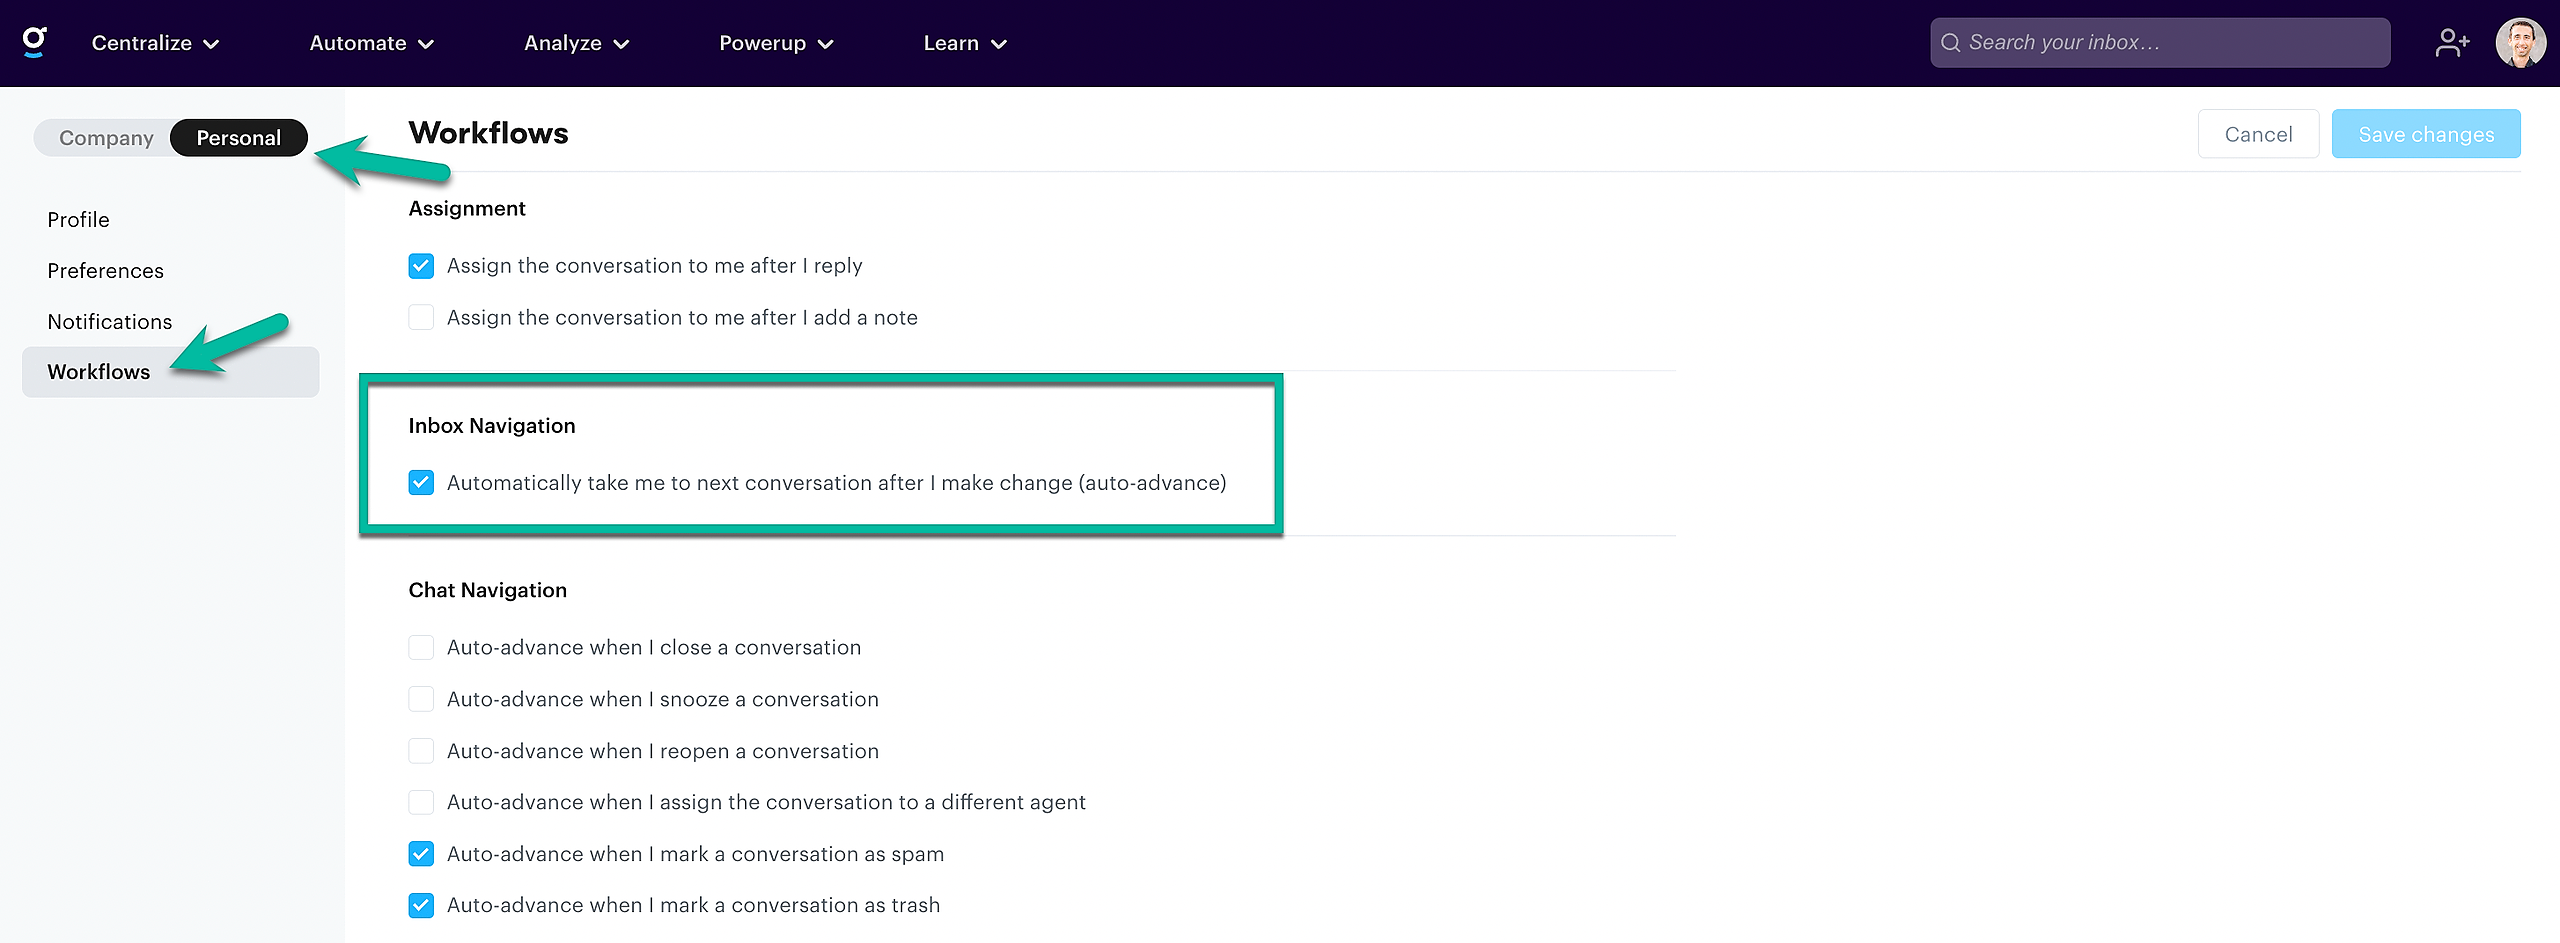Click the Cancel button
This screenshot has height=943, width=2560.
click(x=2258, y=134)
